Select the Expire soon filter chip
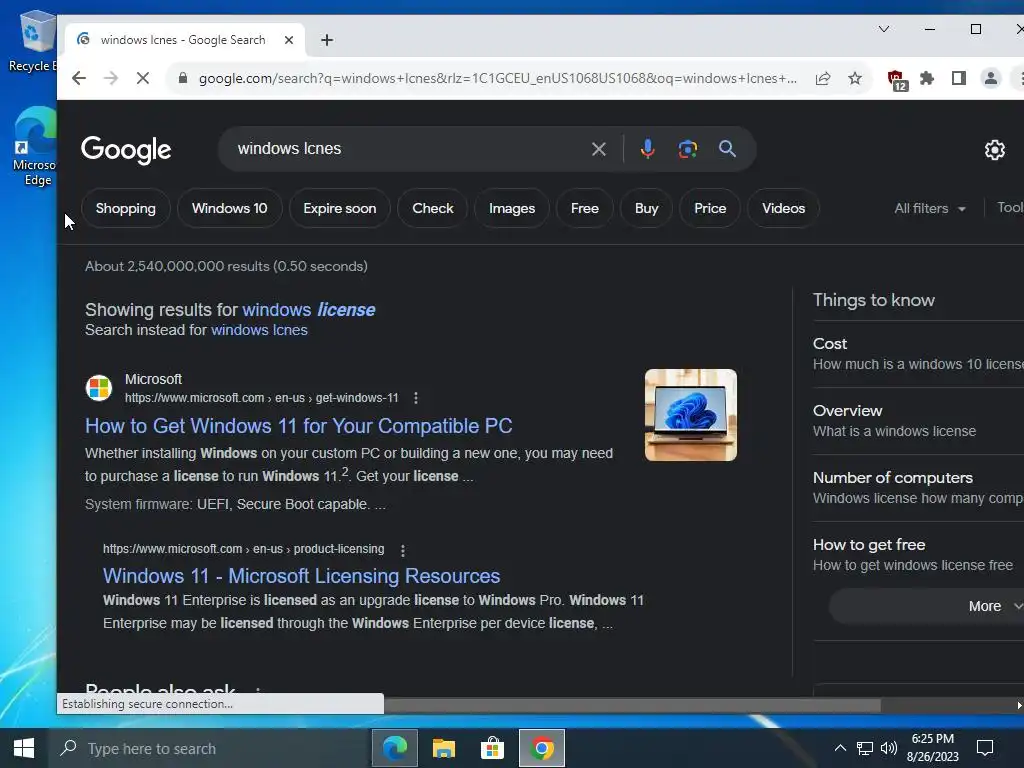The height and width of the screenshot is (768, 1024). 340,208
